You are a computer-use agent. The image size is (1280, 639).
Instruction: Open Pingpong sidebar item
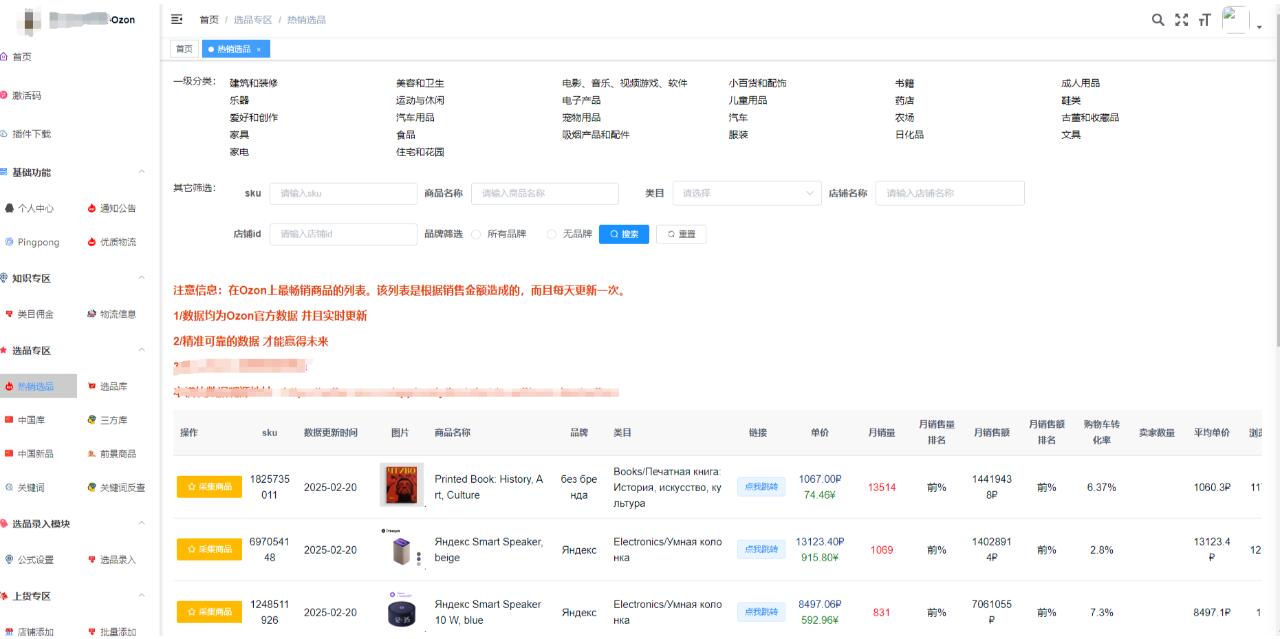click(38, 242)
